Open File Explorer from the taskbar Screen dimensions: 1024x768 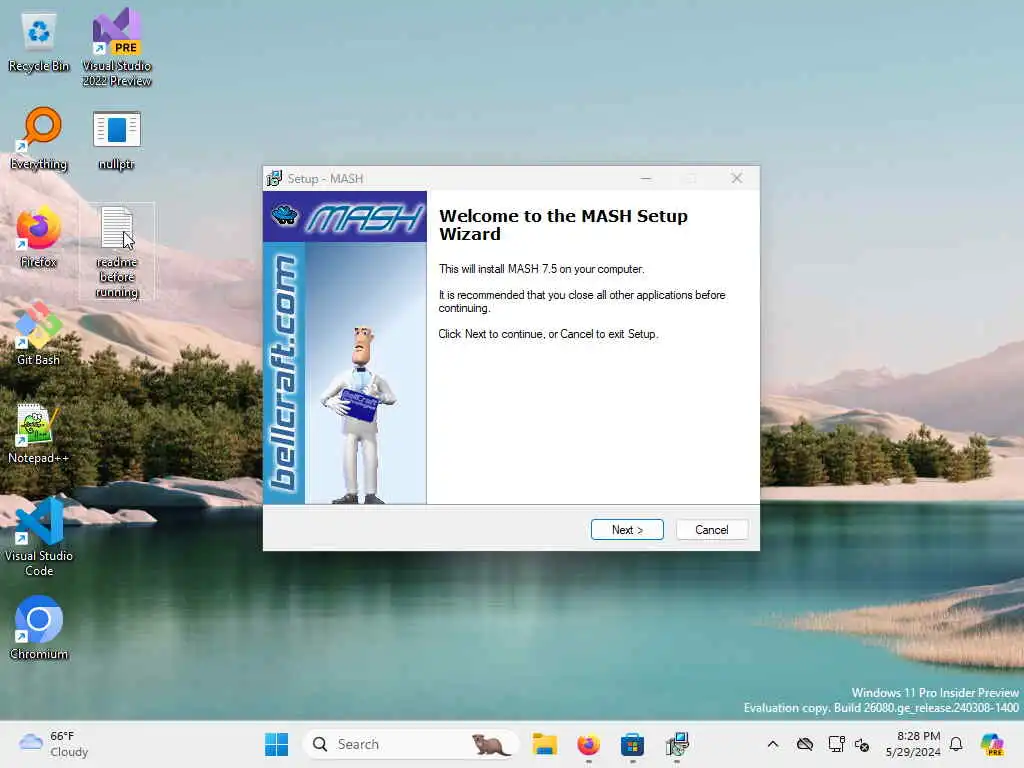pyautogui.click(x=544, y=744)
